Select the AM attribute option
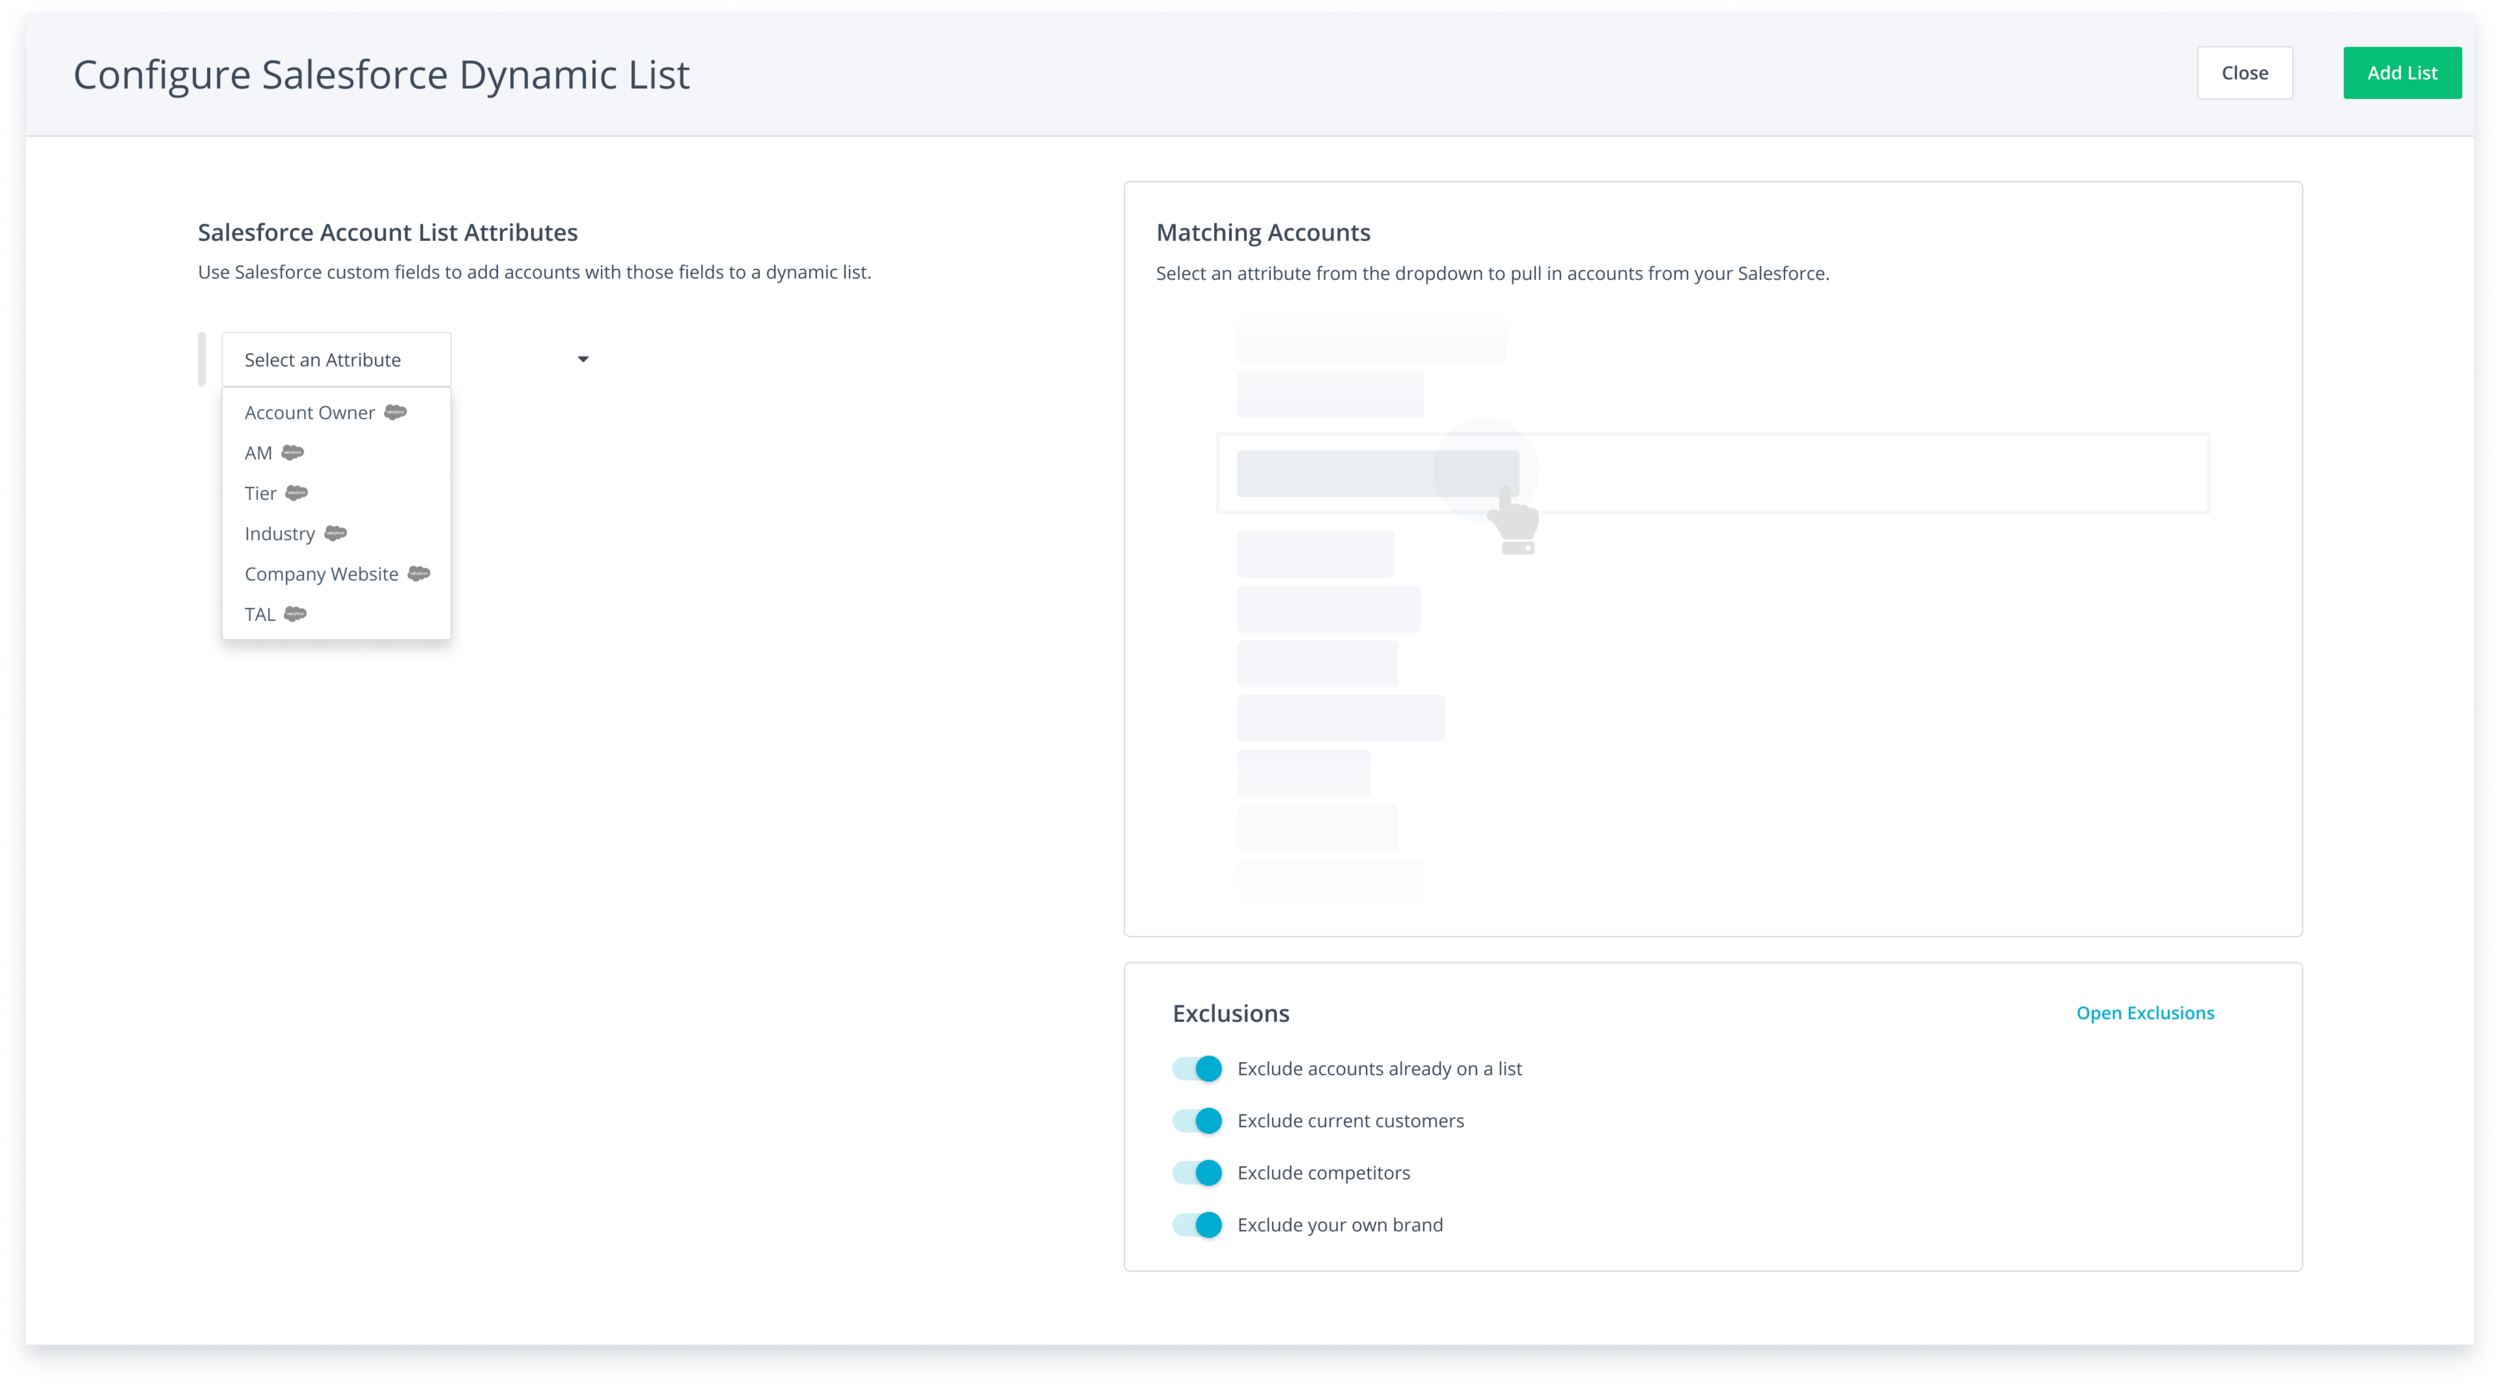The height and width of the screenshot is (1385, 2500). pos(336,453)
